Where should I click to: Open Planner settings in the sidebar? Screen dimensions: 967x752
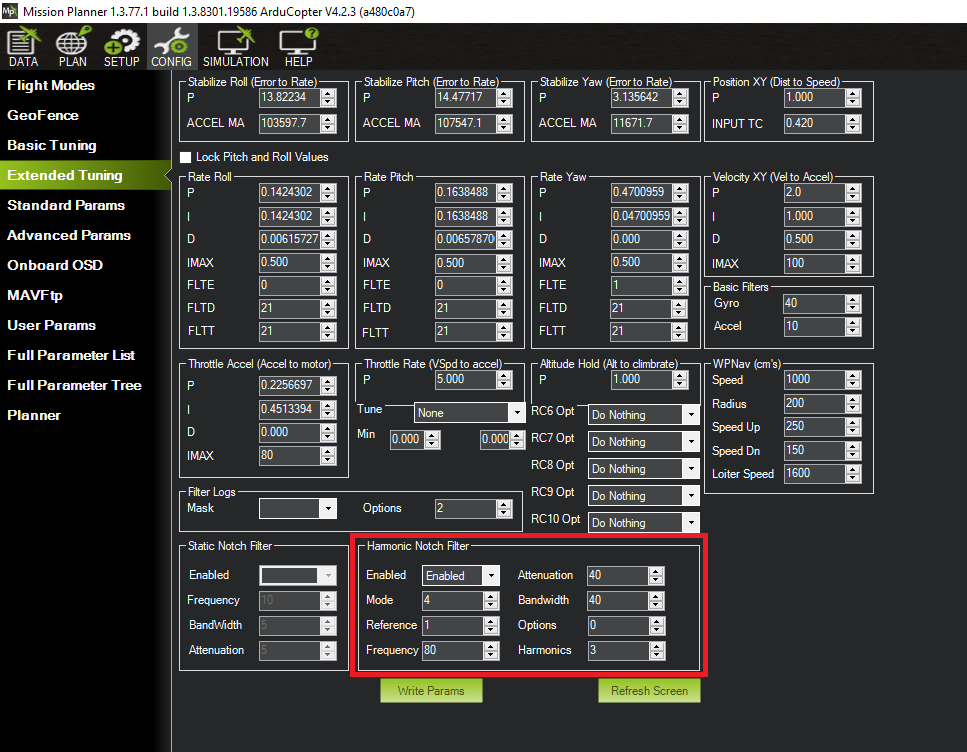pos(34,416)
